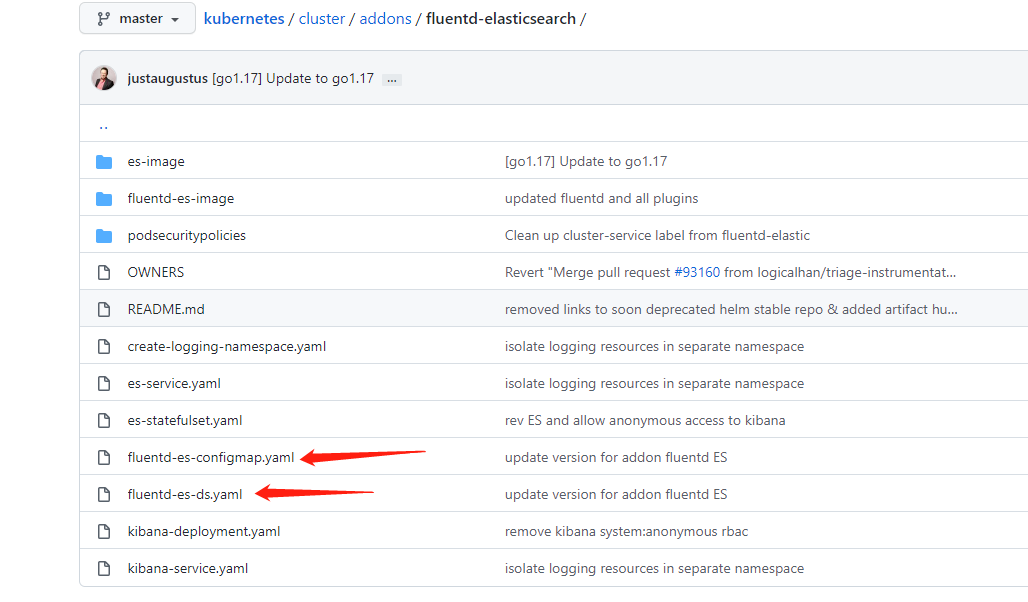The image size is (1028, 602).
Task: Open commit 'Clean up cluster-service label from fluentd-elastic'
Action: pyautogui.click(x=657, y=235)
